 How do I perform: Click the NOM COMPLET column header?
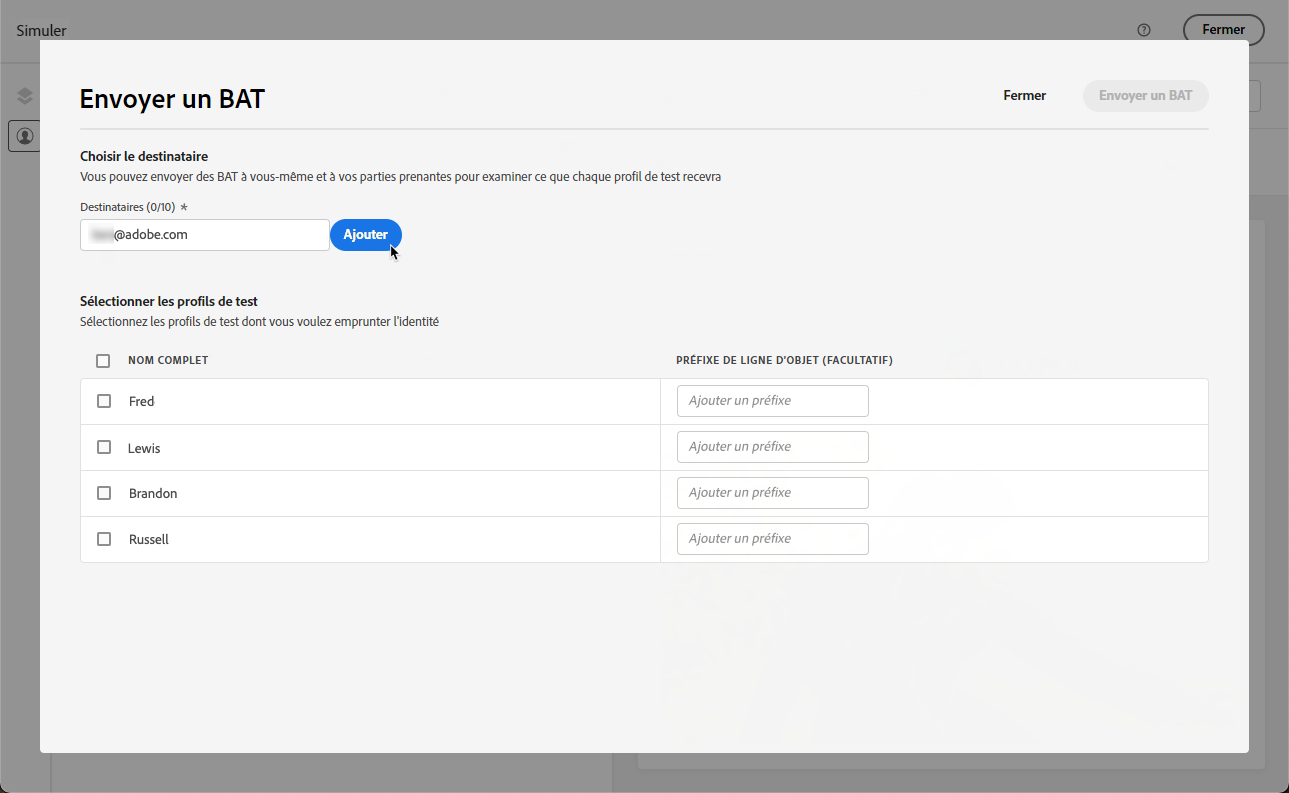168,361
